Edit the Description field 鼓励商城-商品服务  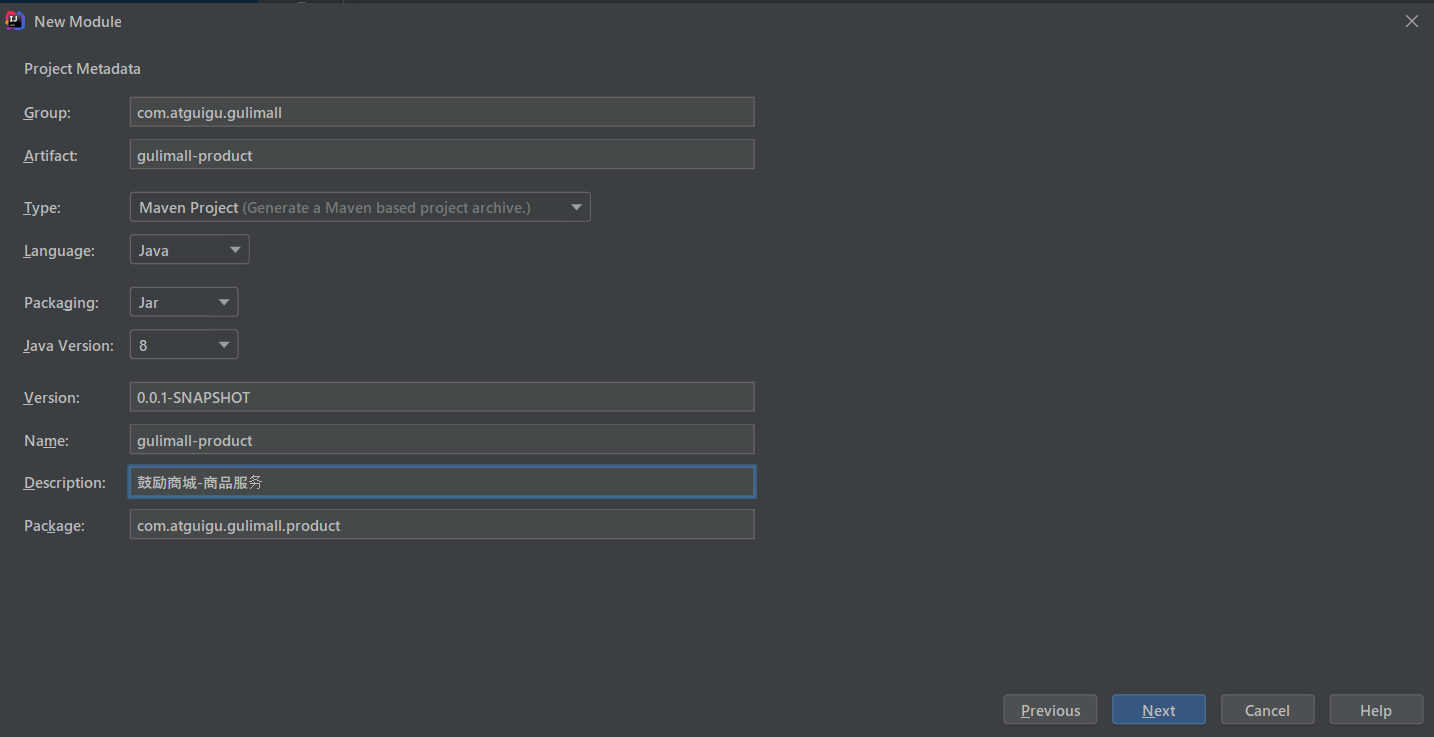coord(442,482)
